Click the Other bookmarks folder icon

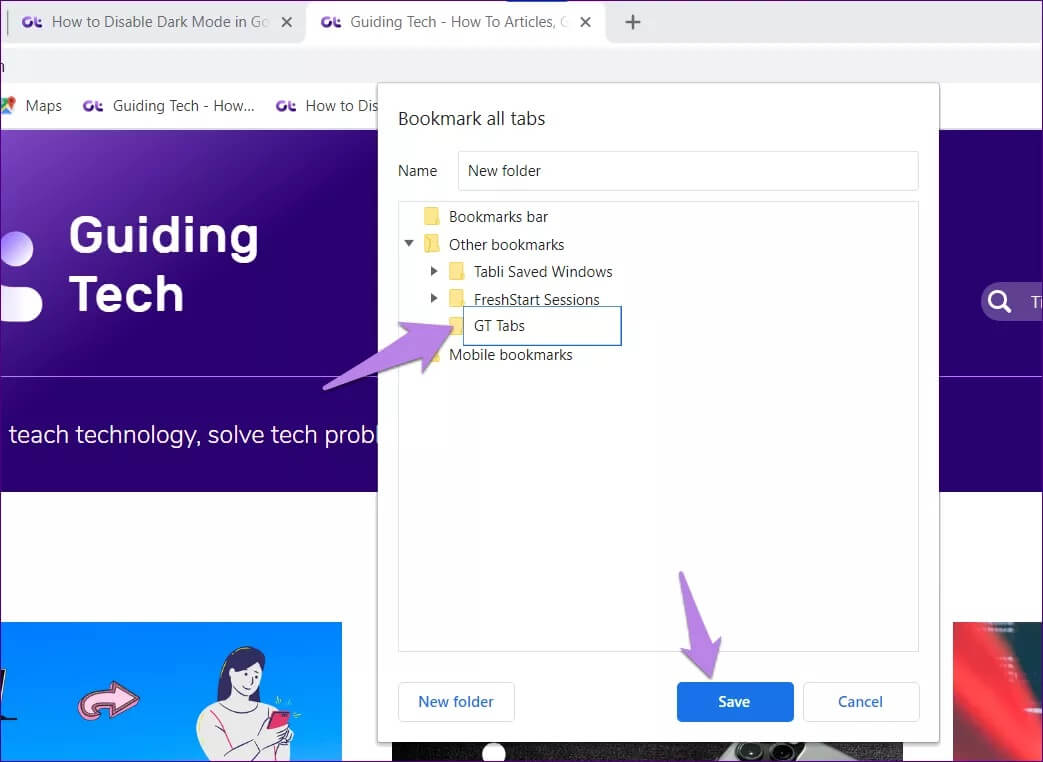click(432, 243)
